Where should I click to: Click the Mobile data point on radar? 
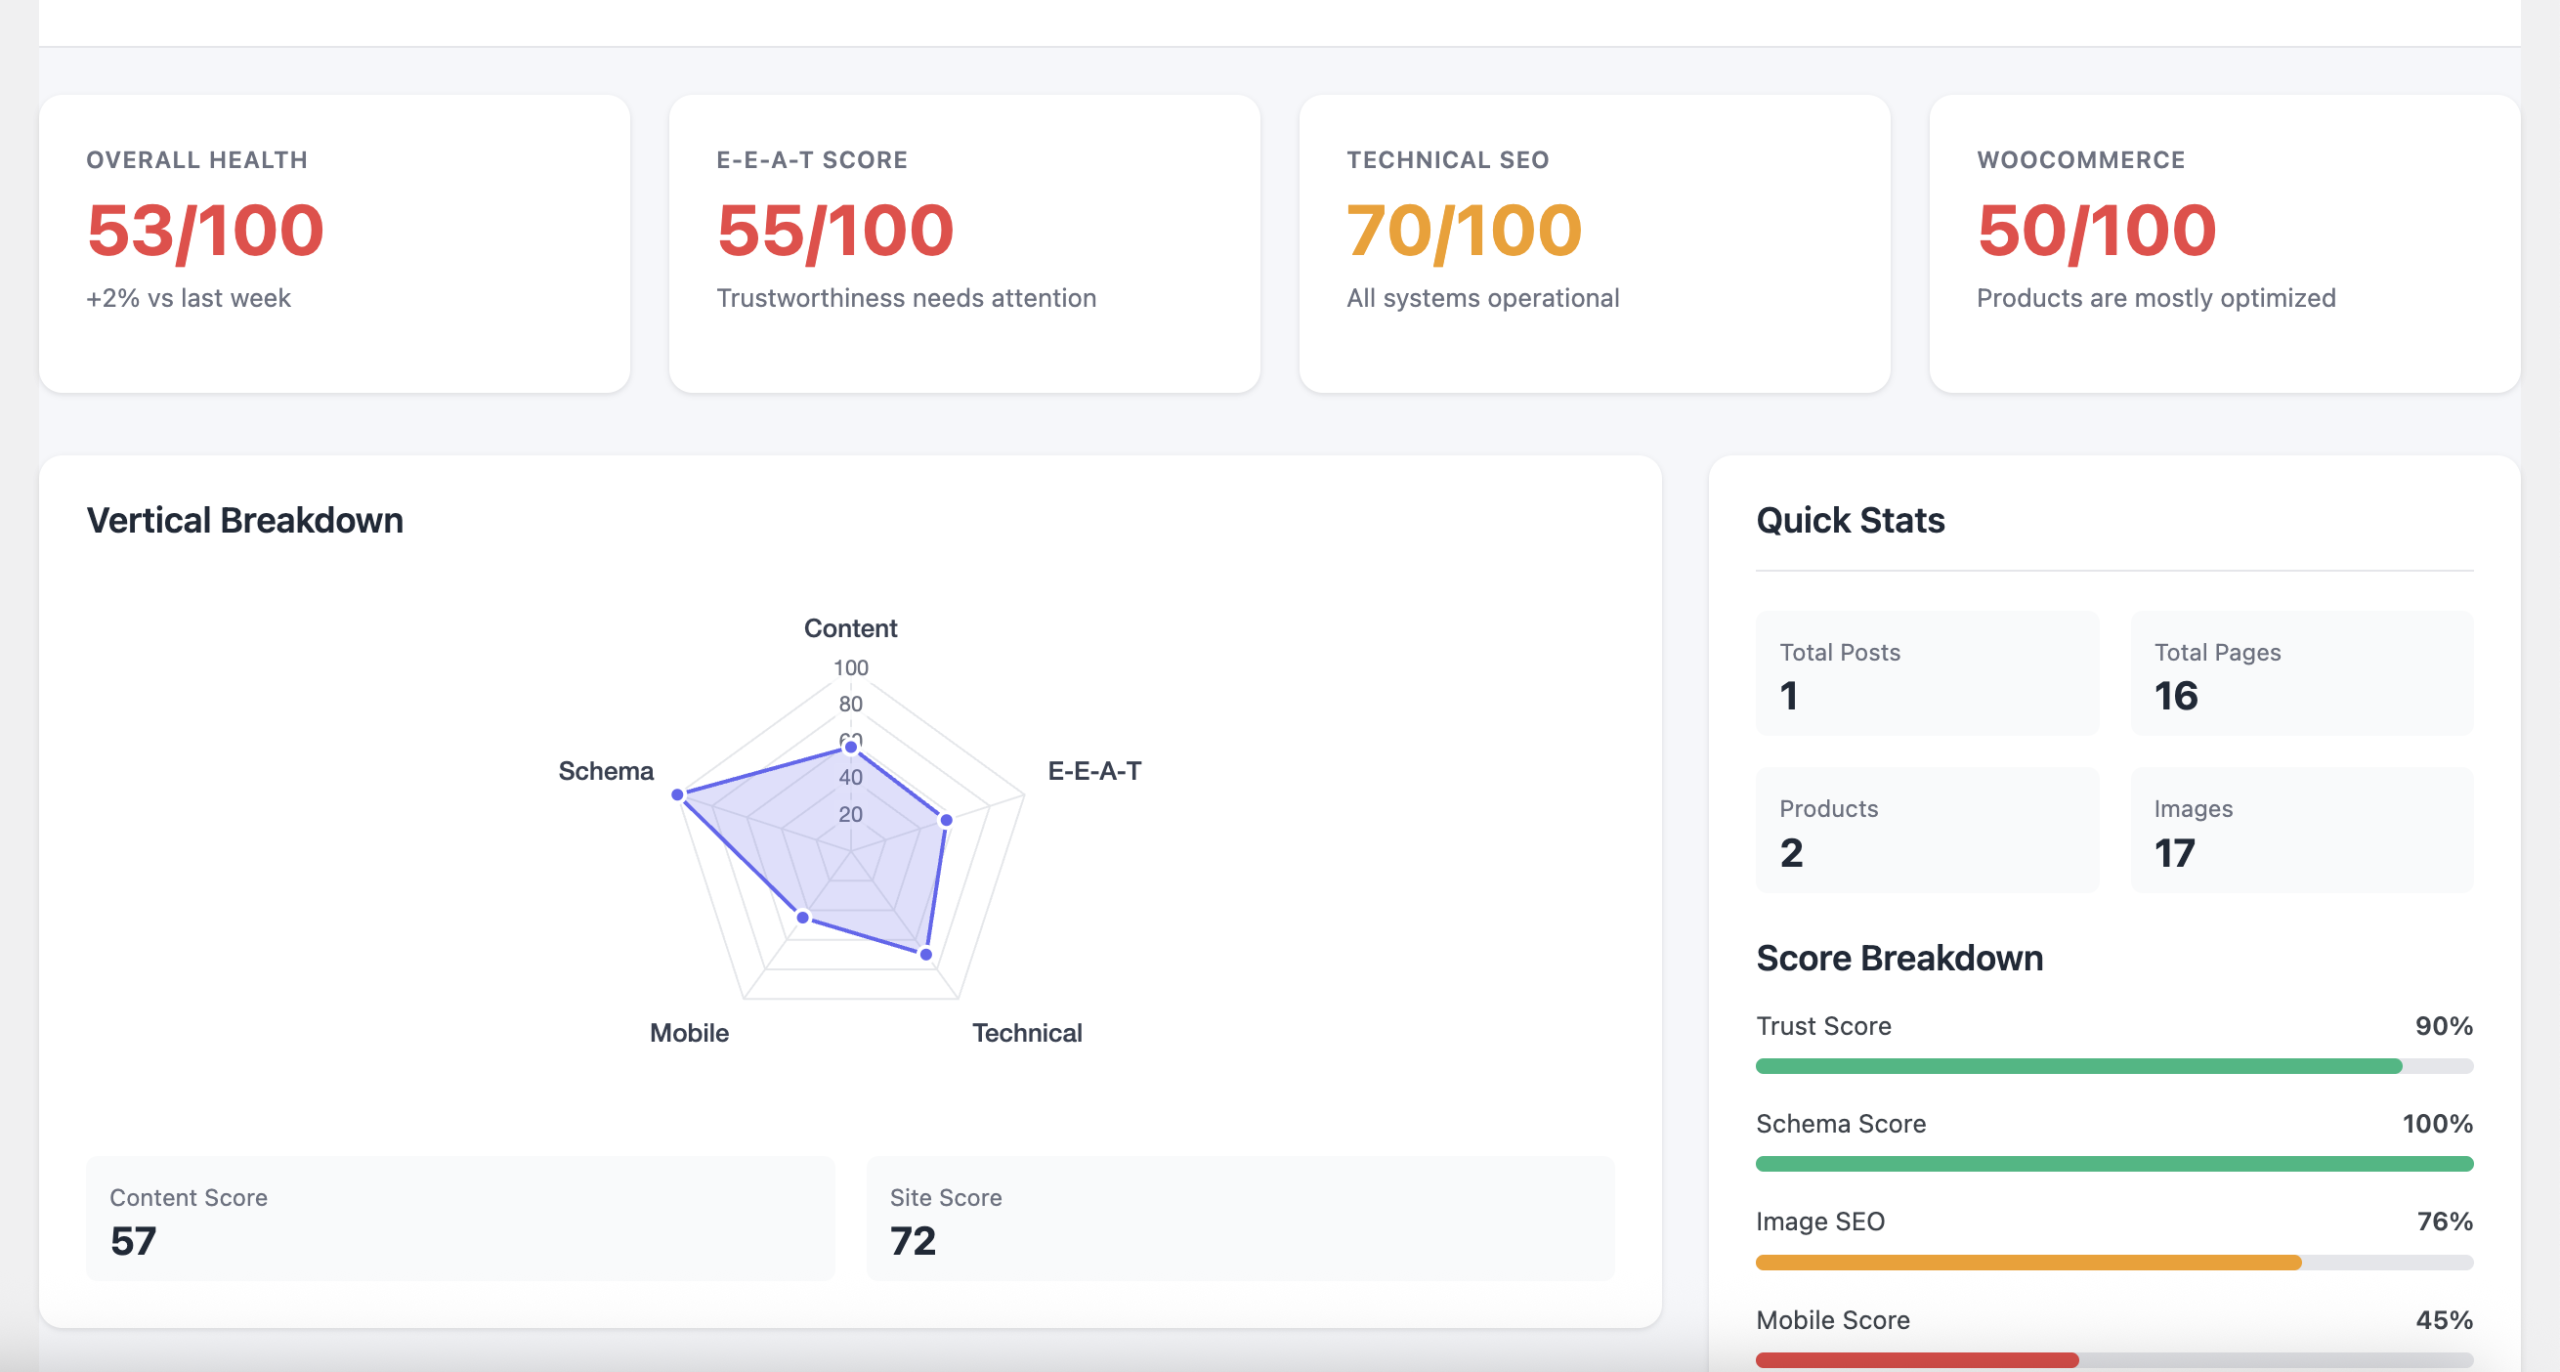coord(803,917)
